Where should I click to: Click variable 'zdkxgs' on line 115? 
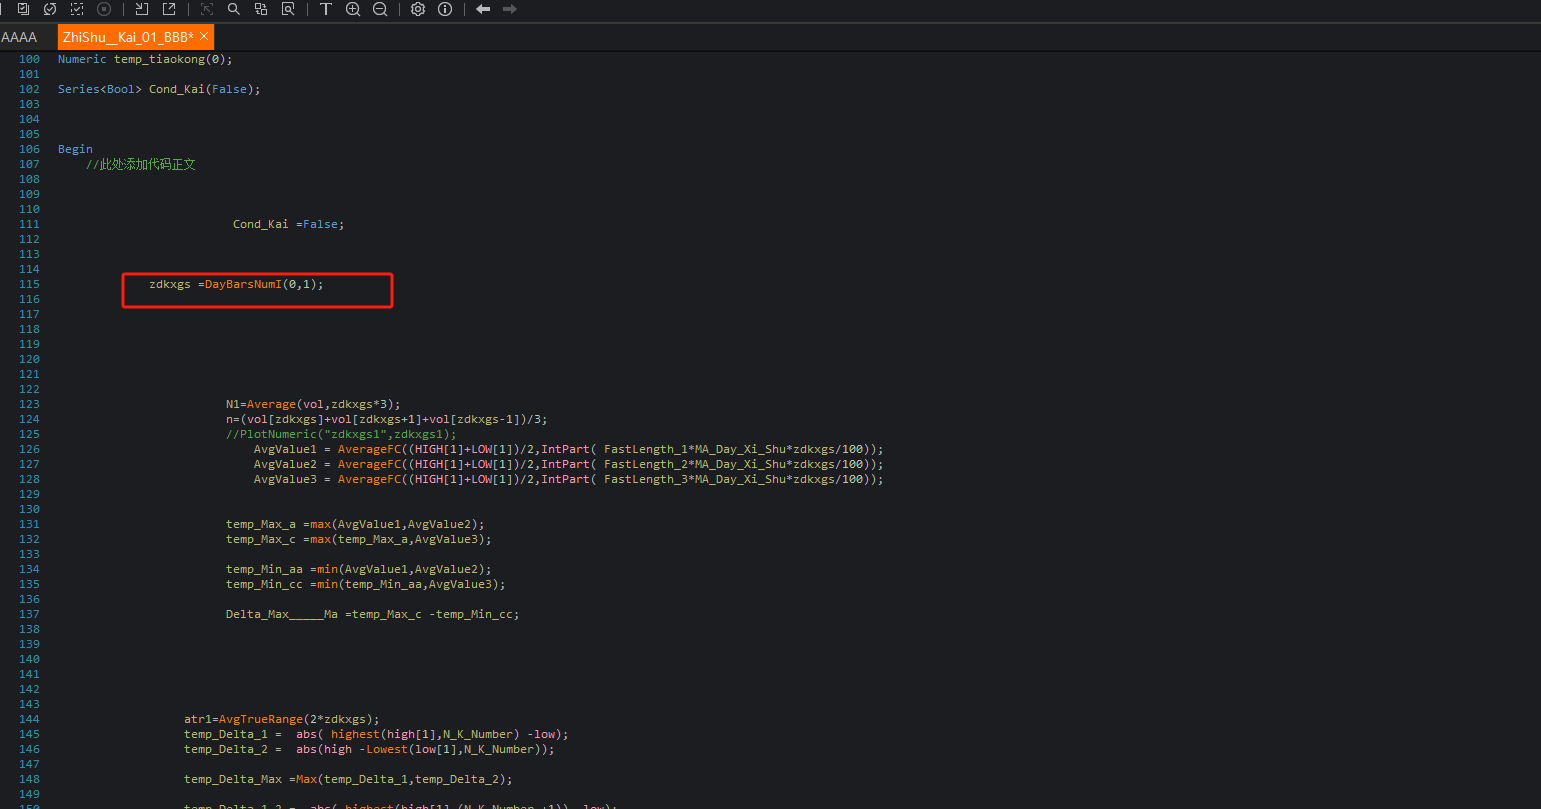coord(170,284)
